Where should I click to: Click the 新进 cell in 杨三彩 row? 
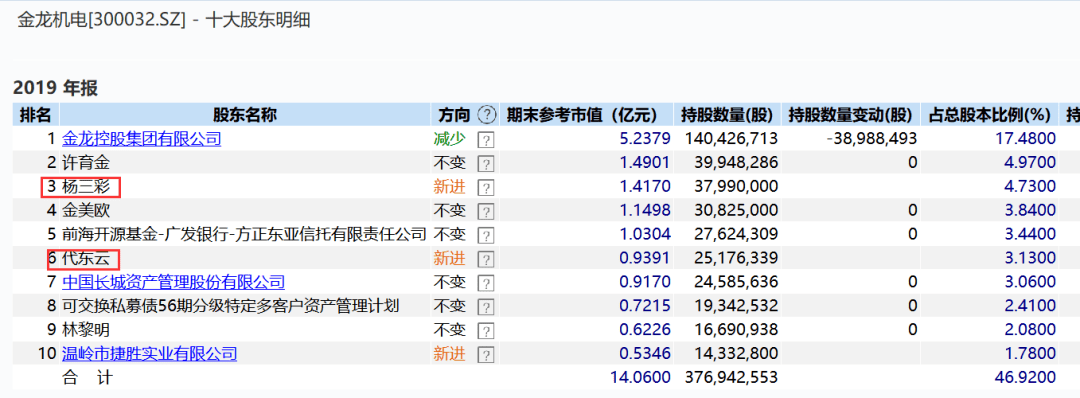(449, 187)
